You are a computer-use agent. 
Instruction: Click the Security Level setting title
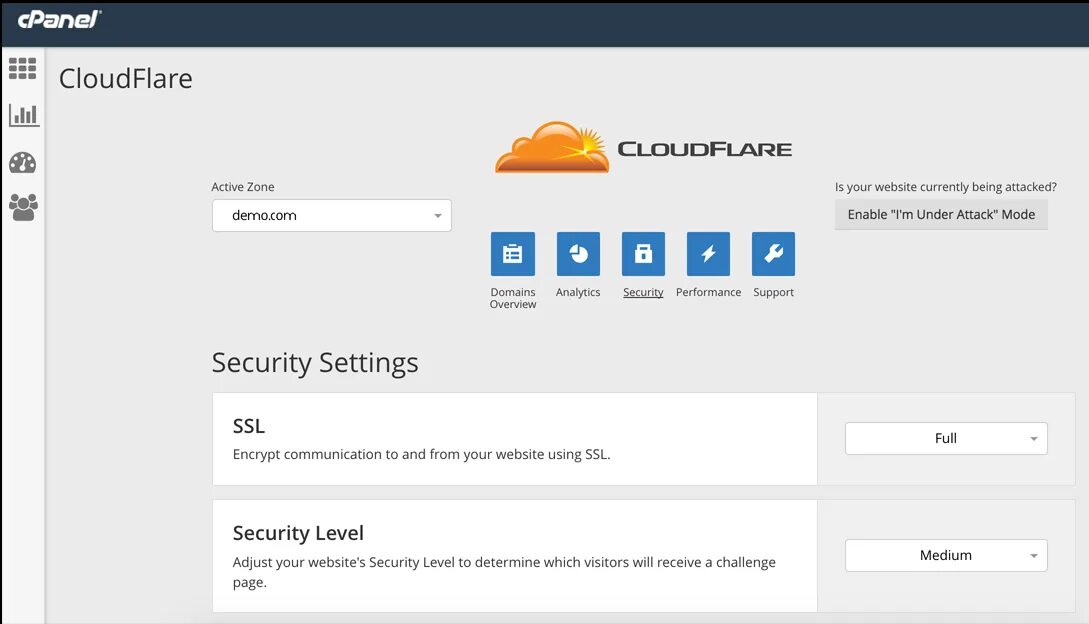298,533
